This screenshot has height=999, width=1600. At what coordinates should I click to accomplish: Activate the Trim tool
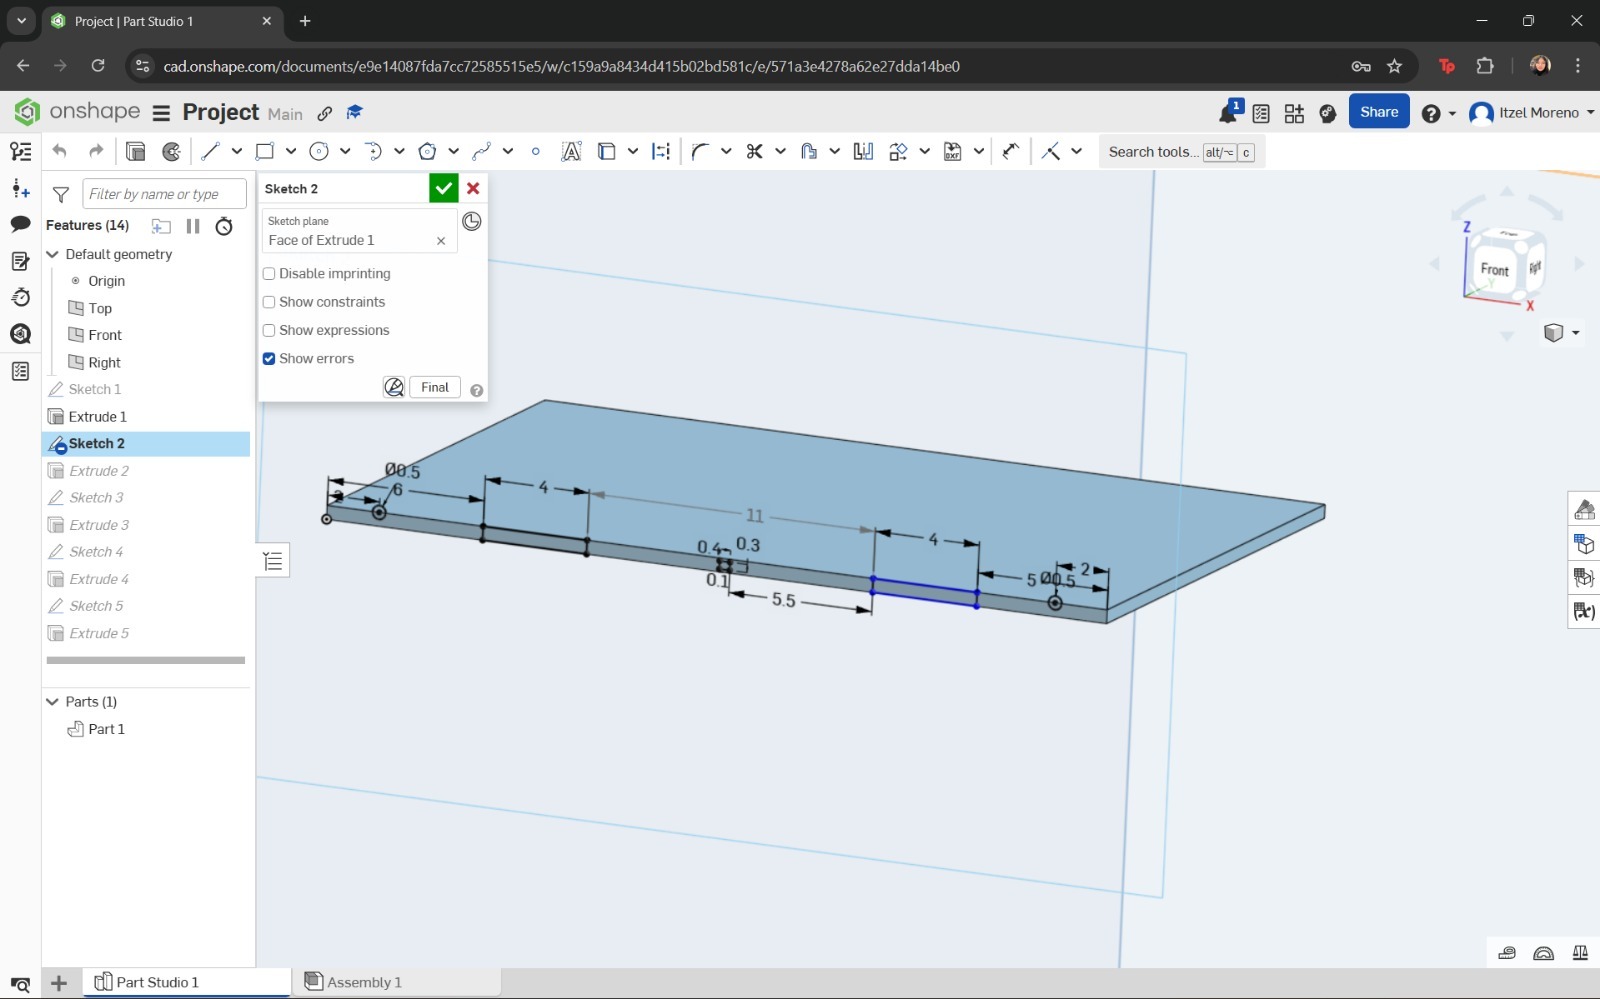(x=755, y=151)
